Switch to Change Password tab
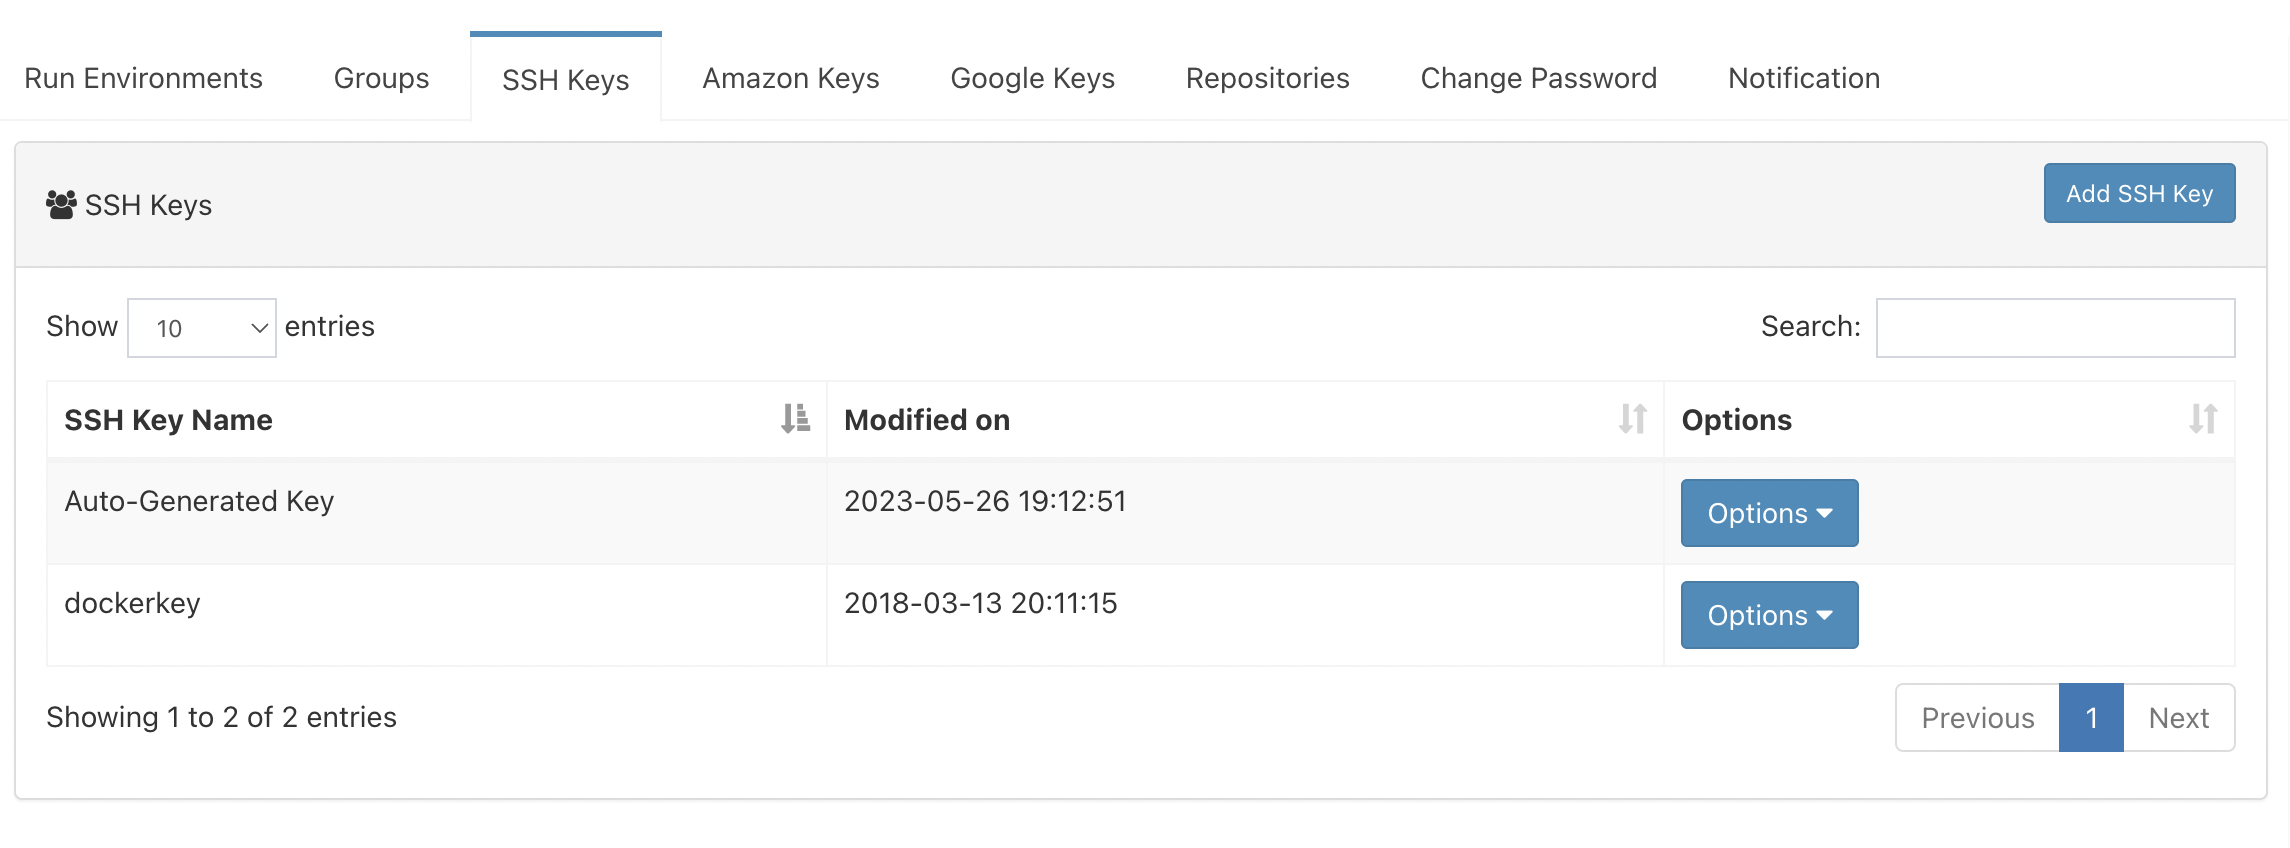2290x848 pixels. (1538, 78)
